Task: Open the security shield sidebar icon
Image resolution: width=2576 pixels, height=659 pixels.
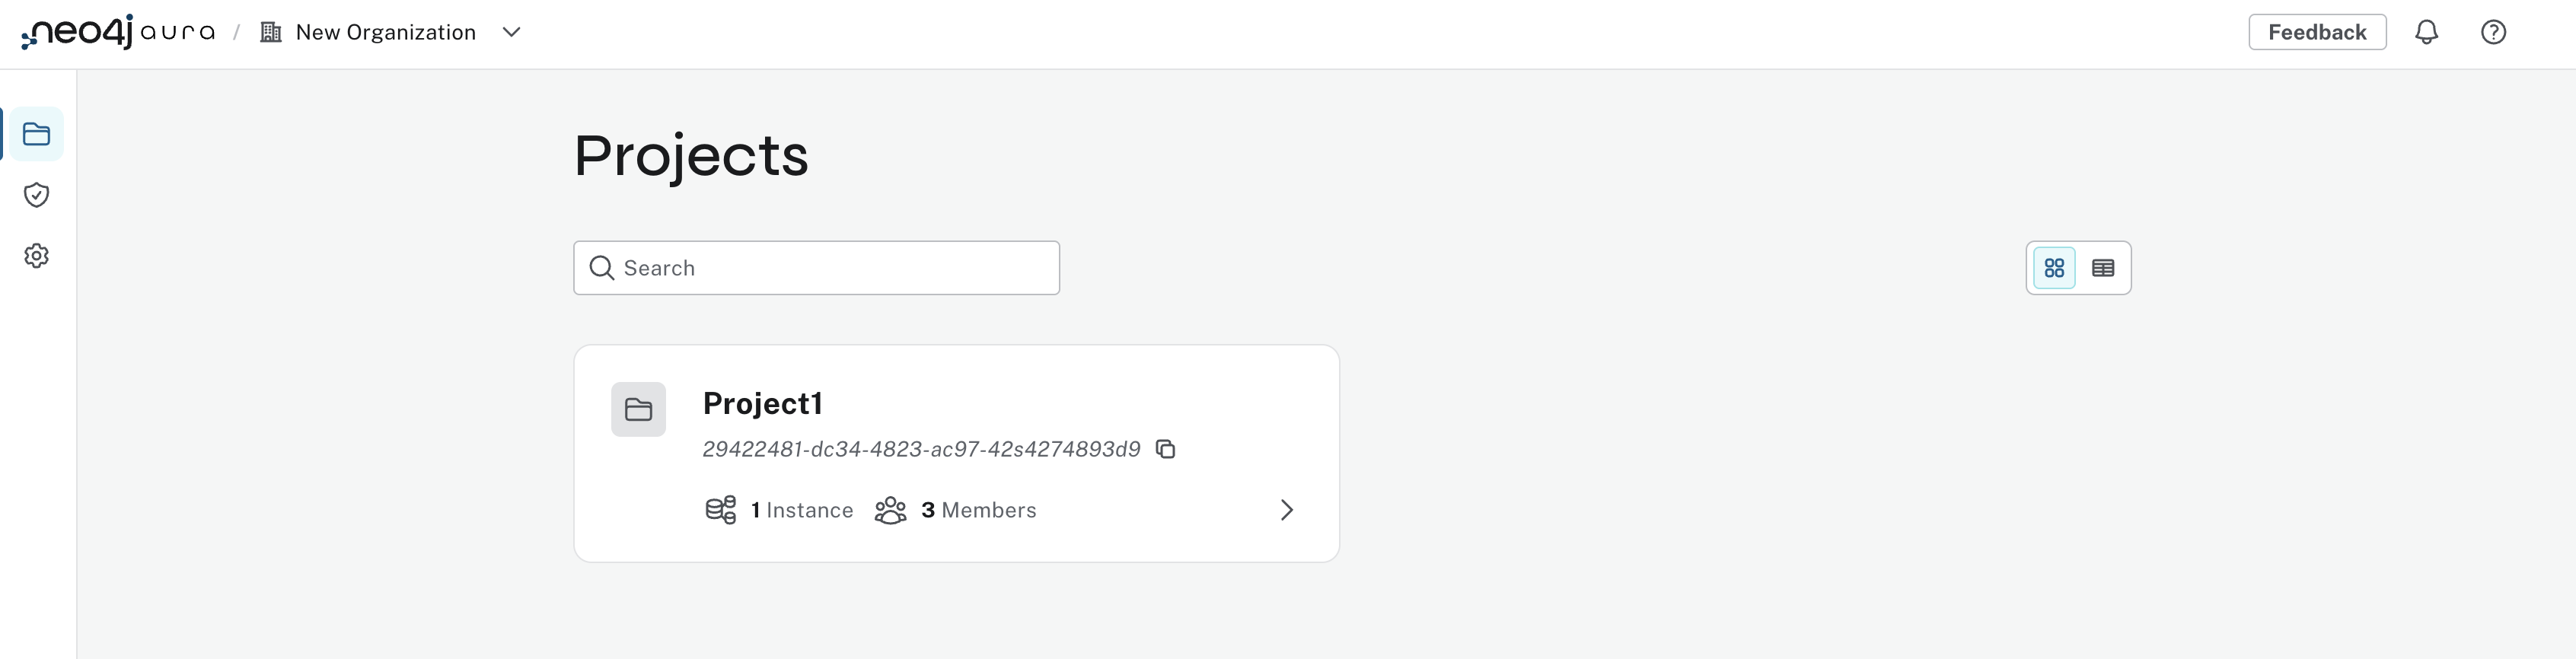Action: tap(36, 195)
